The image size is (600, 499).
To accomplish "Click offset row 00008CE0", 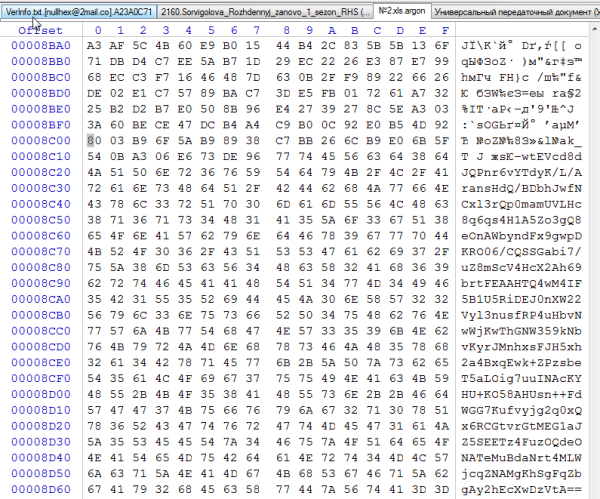I will (x=41, y=363).
